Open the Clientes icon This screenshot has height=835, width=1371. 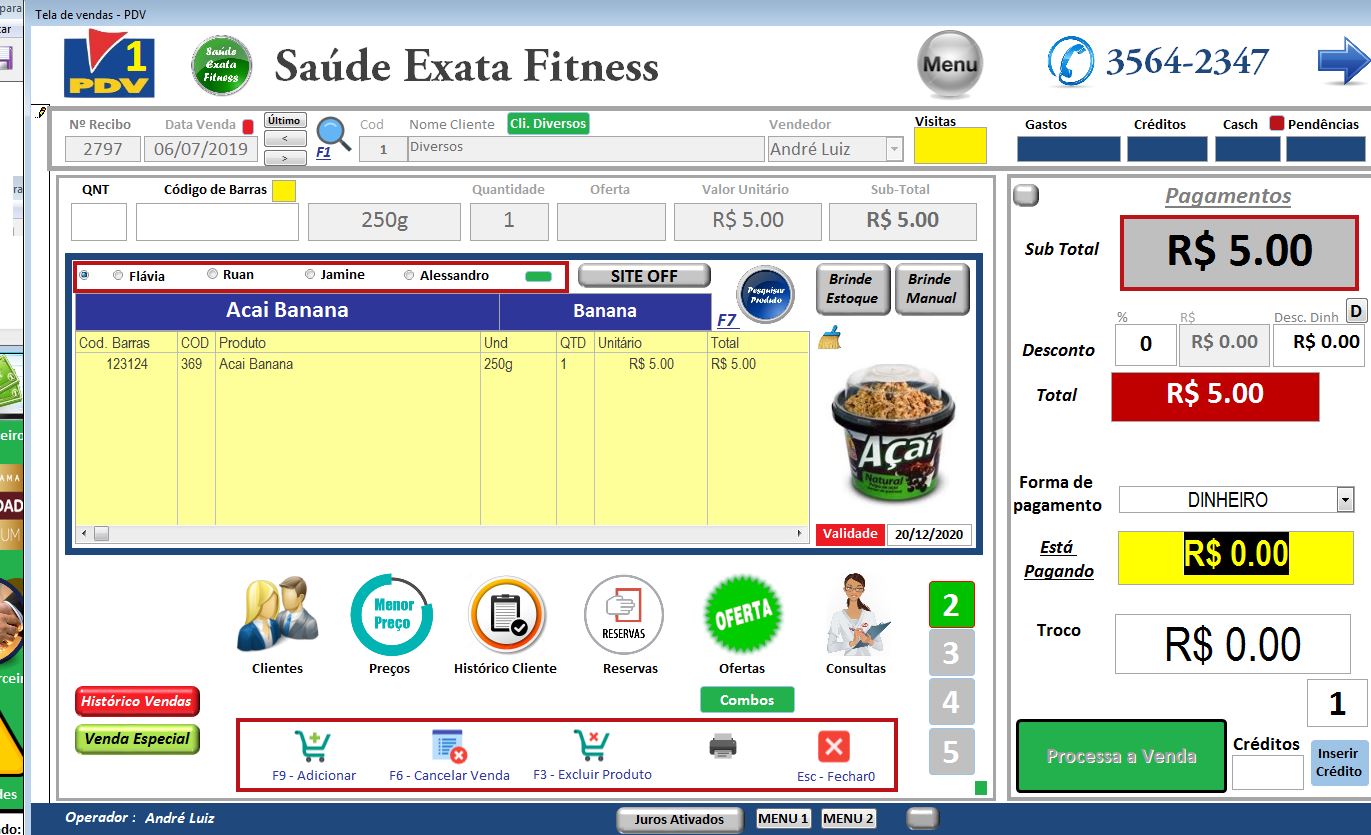(277, 614)
